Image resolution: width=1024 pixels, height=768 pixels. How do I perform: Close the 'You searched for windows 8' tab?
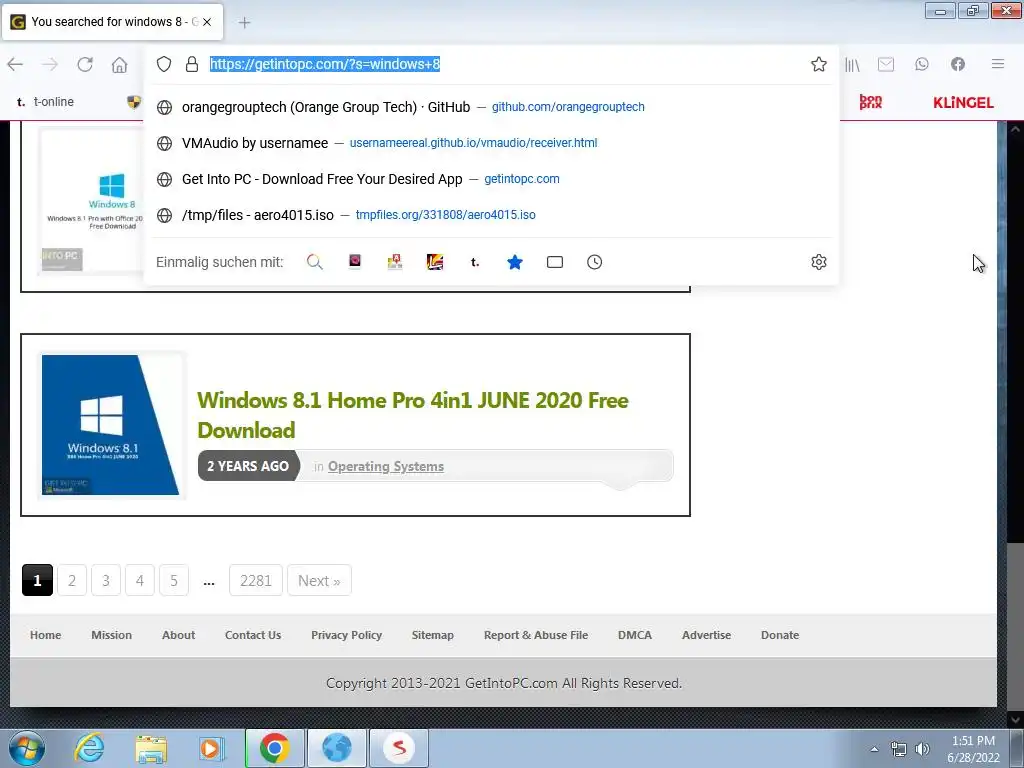[207, 22]
